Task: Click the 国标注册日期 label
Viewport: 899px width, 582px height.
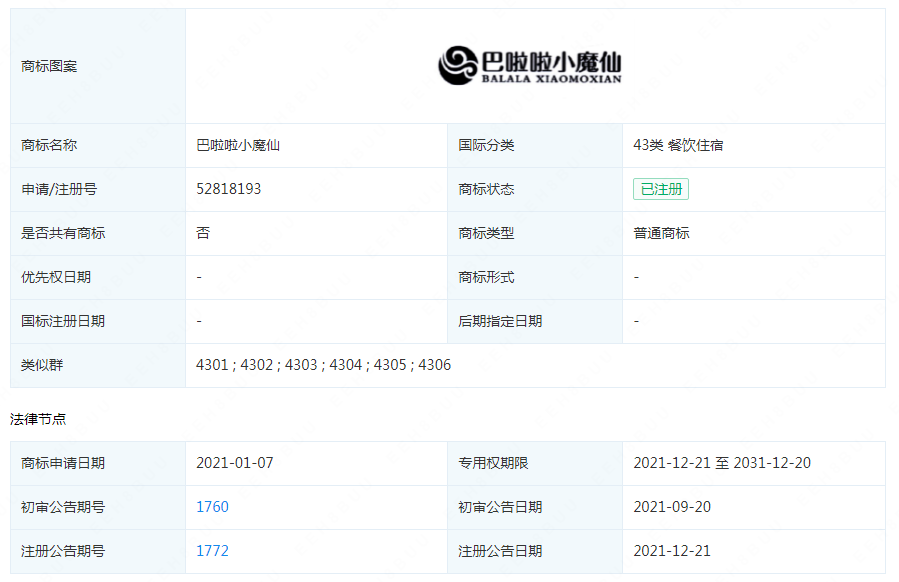Action: pos(63,321)
